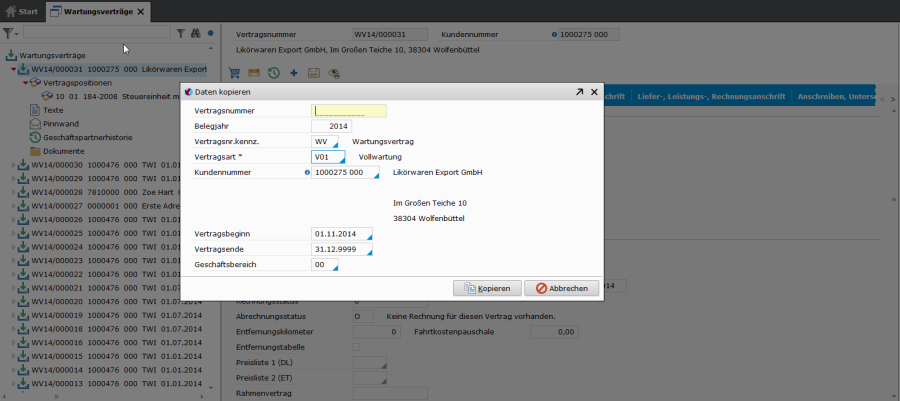The height and width of the screenshot is (401, 900).
Task: Open the Preisliste 1 (DL) dropdown
Action: coord(383,366)
